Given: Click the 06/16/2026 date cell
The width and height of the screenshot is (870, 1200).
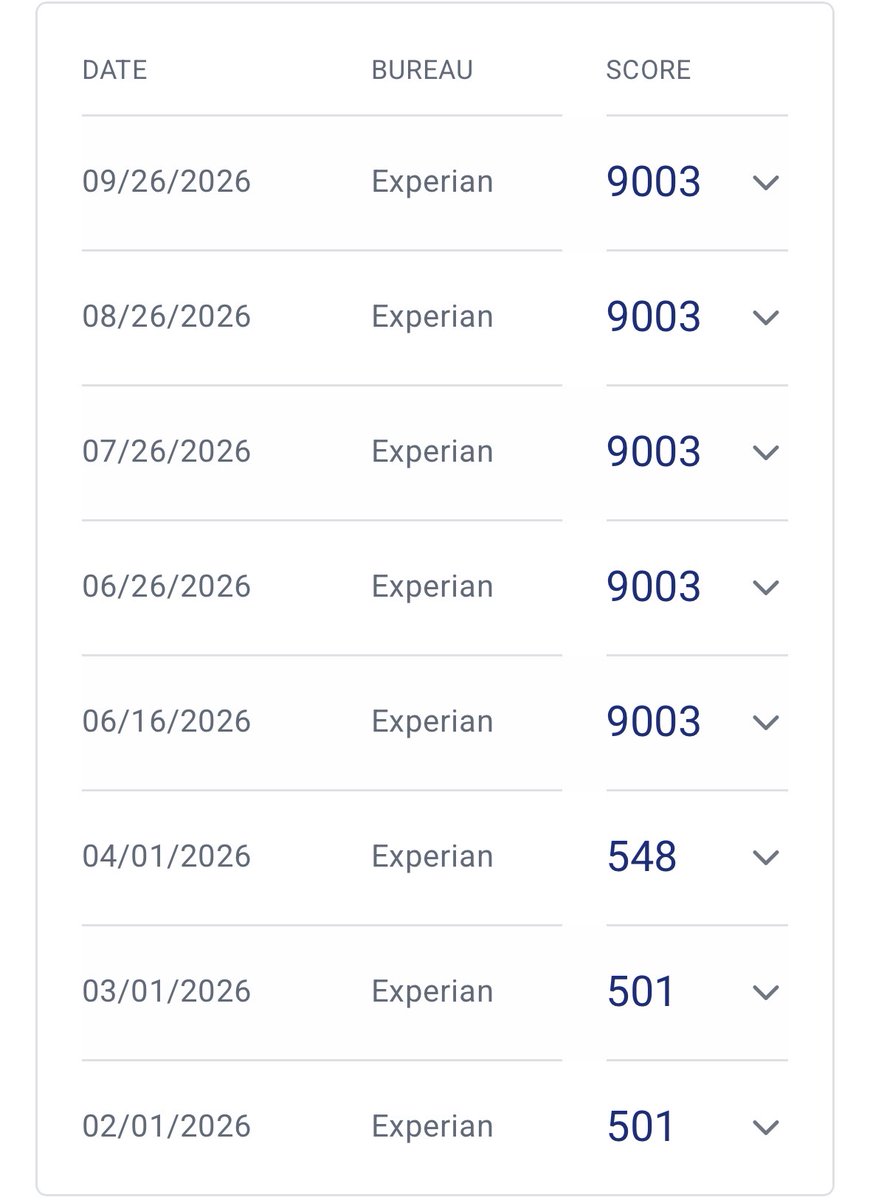Looking at the screenshot, I should click(x=166, y=721).
